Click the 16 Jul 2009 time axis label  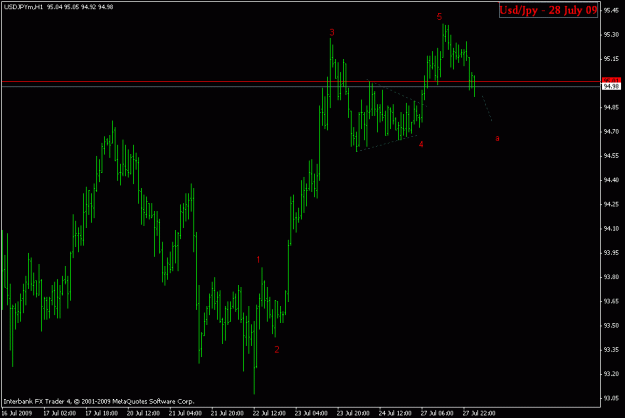(16, 413)
